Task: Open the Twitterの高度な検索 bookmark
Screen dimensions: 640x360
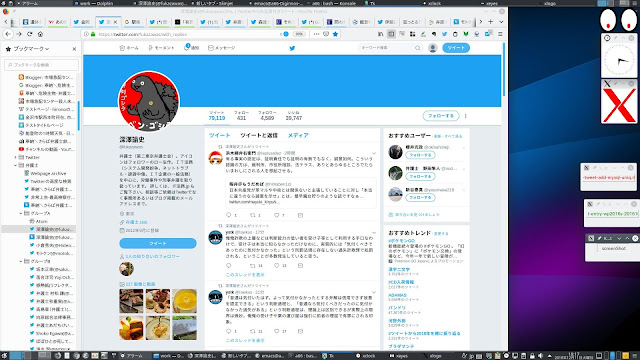Action: pos(48,181)
